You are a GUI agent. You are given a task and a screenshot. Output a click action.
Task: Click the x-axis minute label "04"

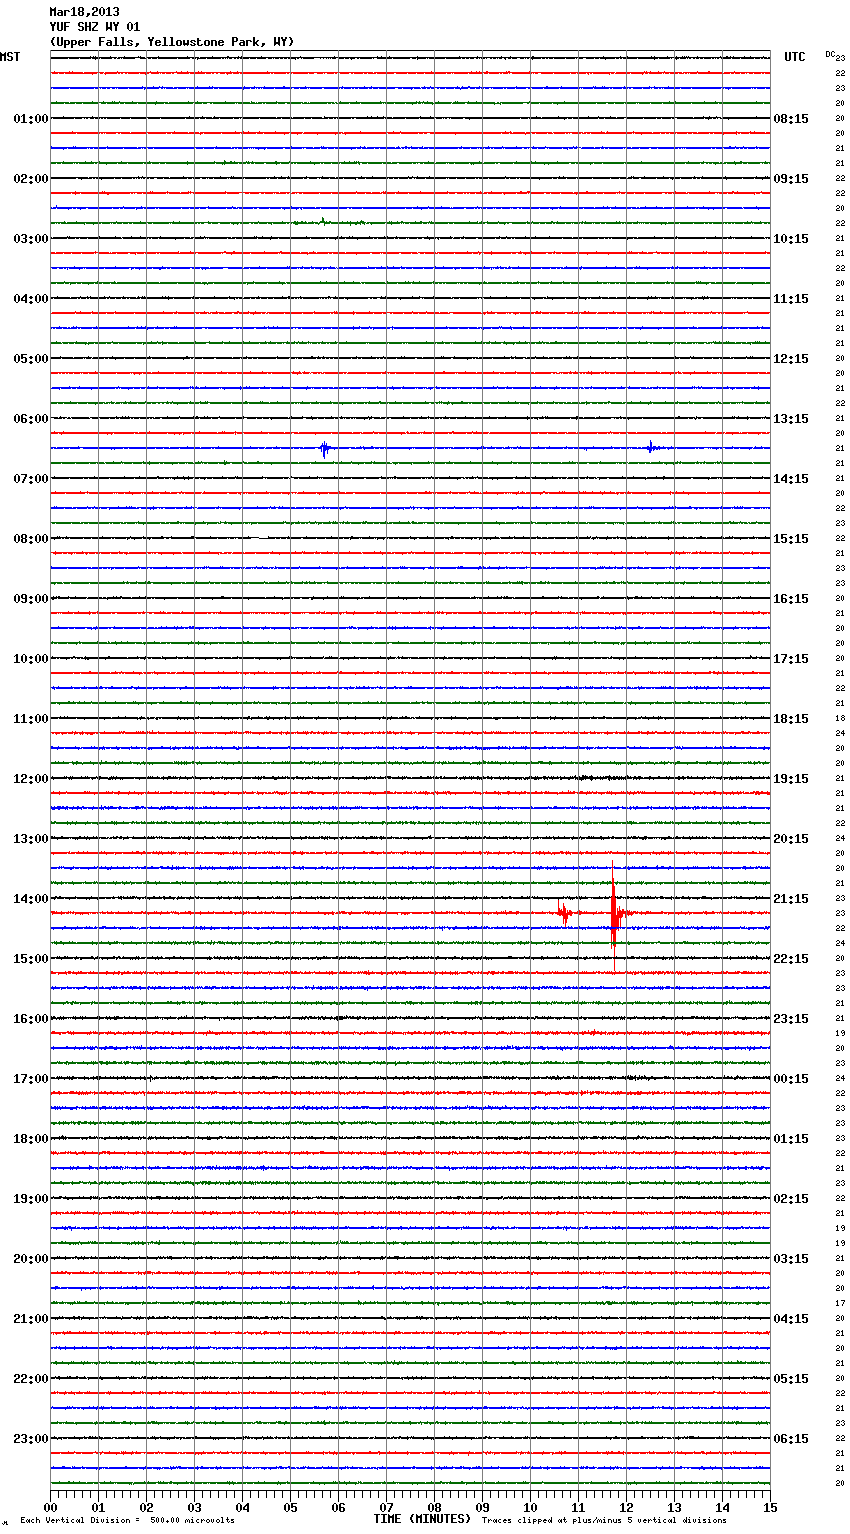click(242, 1507)
